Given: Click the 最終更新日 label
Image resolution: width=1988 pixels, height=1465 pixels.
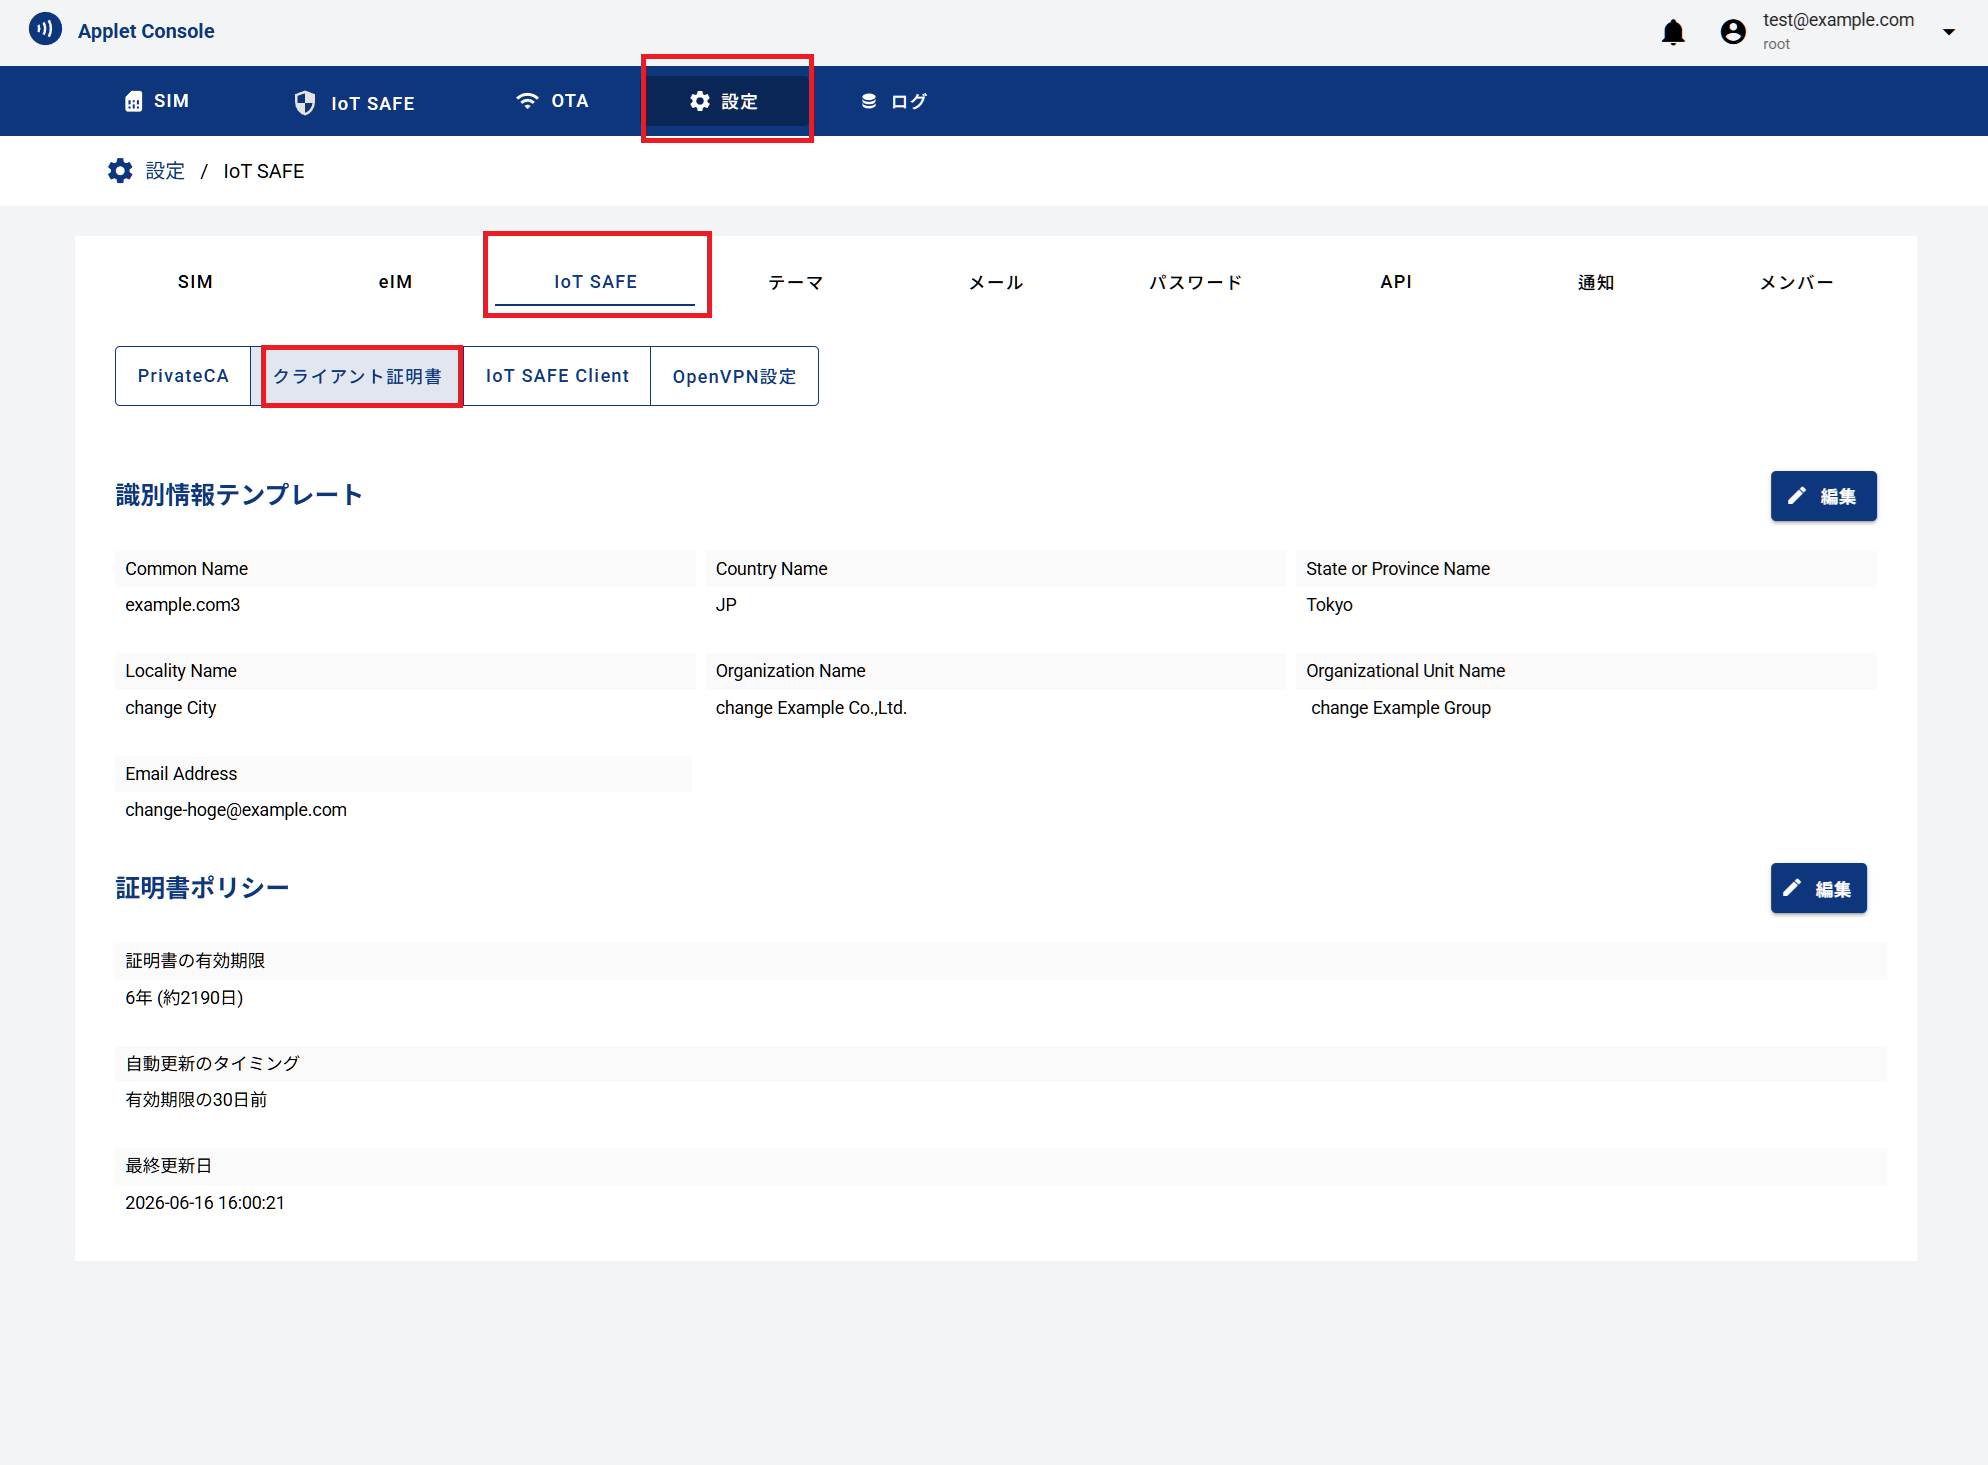Looking at the screenshot, I should point(168,1166).
